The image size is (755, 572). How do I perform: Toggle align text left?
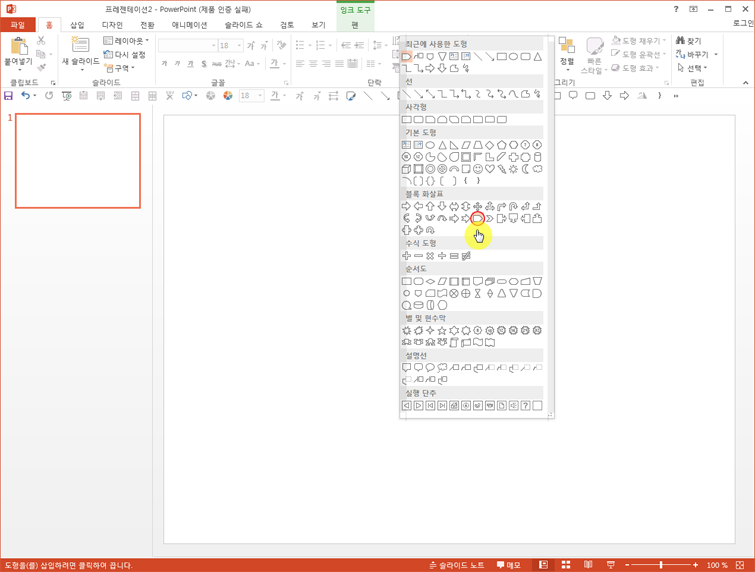point(300,64)
